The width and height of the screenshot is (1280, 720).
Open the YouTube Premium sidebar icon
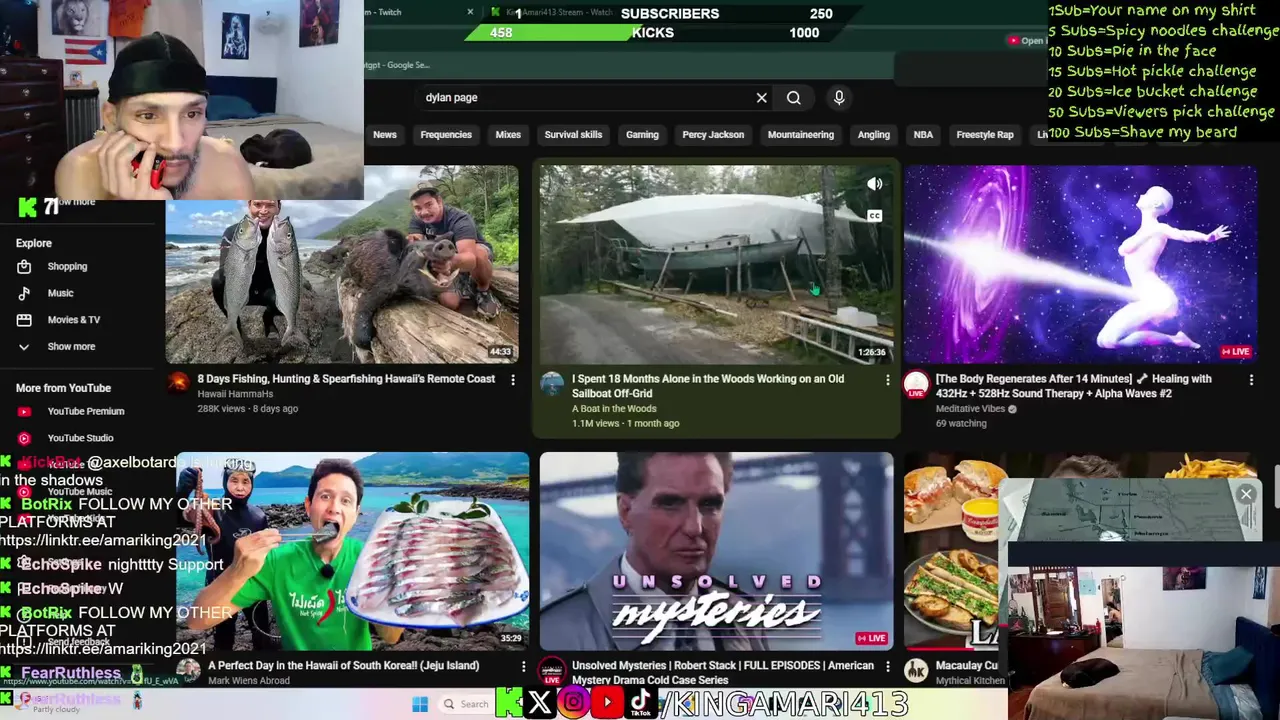[24, 411]
